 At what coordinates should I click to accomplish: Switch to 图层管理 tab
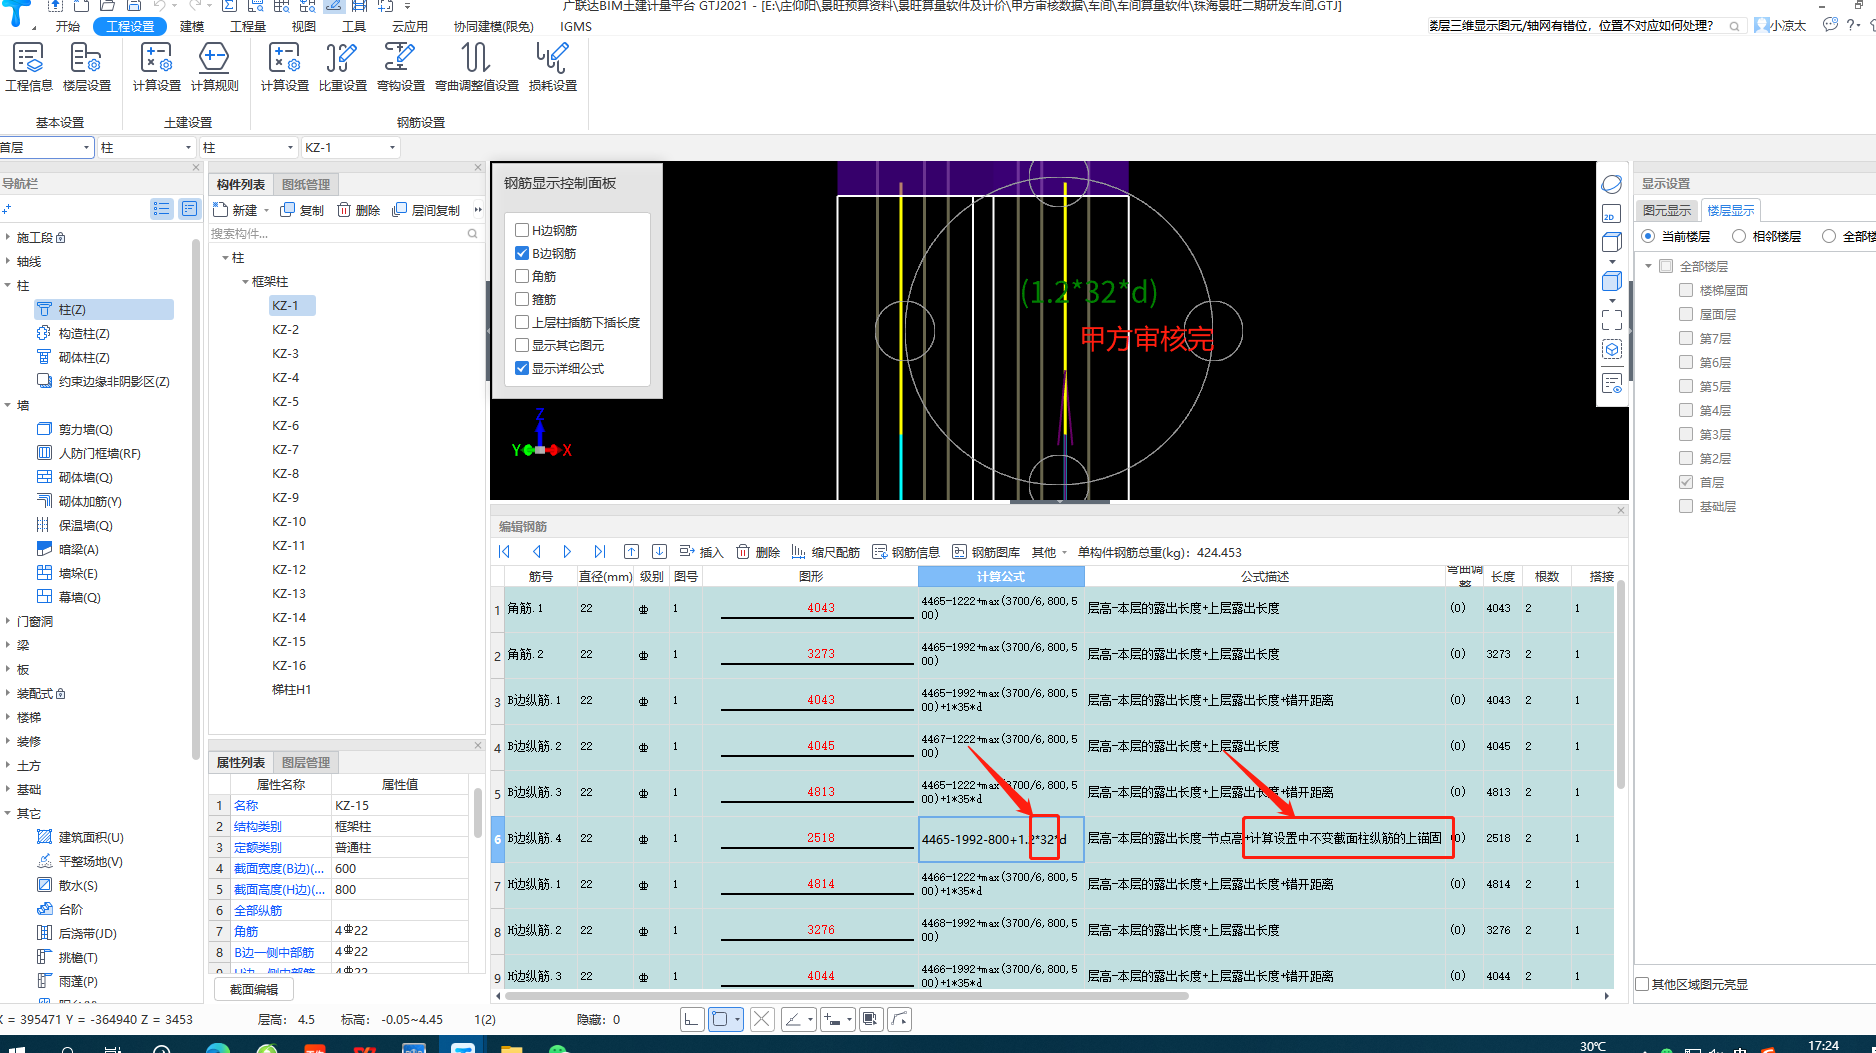click(x=306, y=762)
